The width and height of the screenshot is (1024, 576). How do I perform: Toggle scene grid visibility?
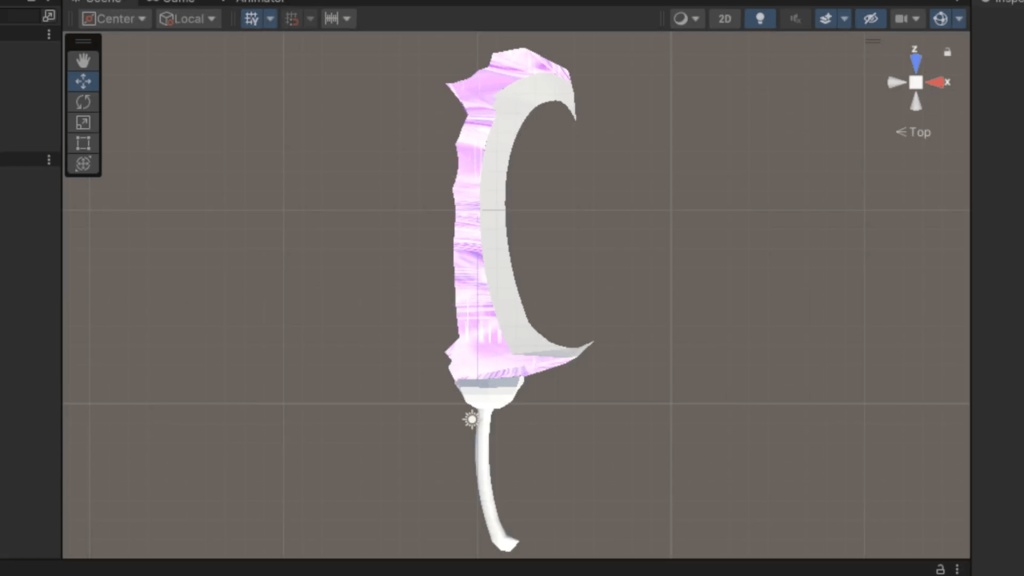(x=251, y=19)
